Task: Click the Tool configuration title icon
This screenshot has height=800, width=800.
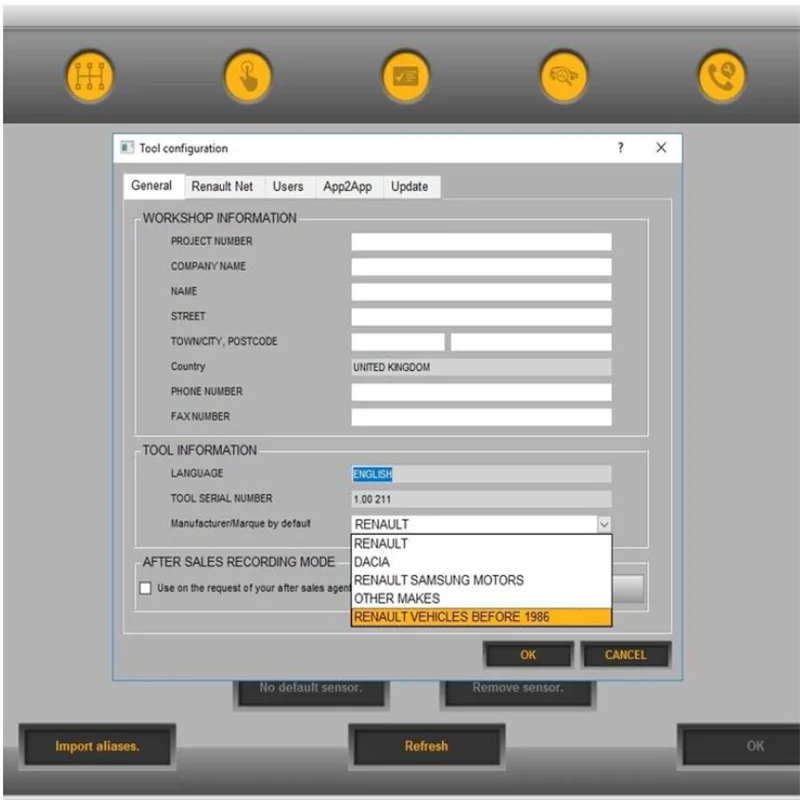Action: click(127, 148)
